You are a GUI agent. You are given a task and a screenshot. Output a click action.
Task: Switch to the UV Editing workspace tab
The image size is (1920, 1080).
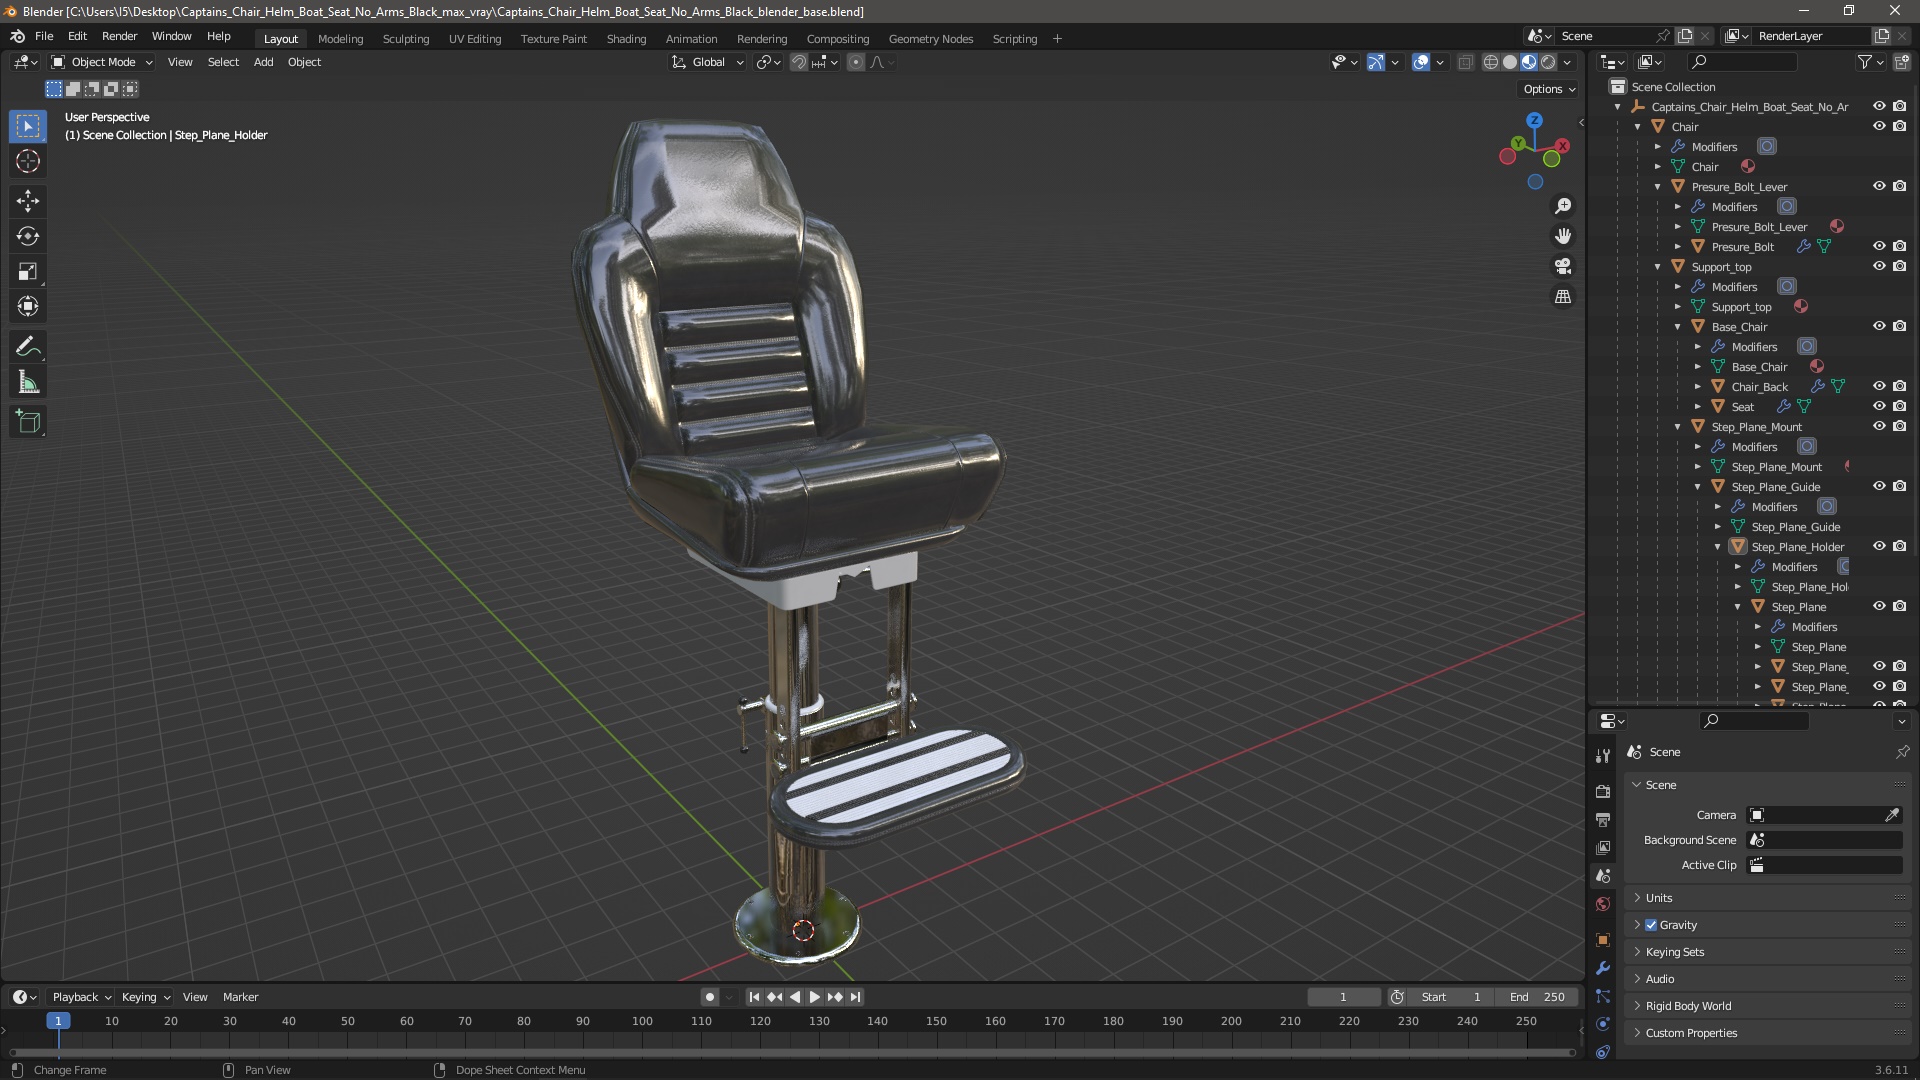[475, 39]
